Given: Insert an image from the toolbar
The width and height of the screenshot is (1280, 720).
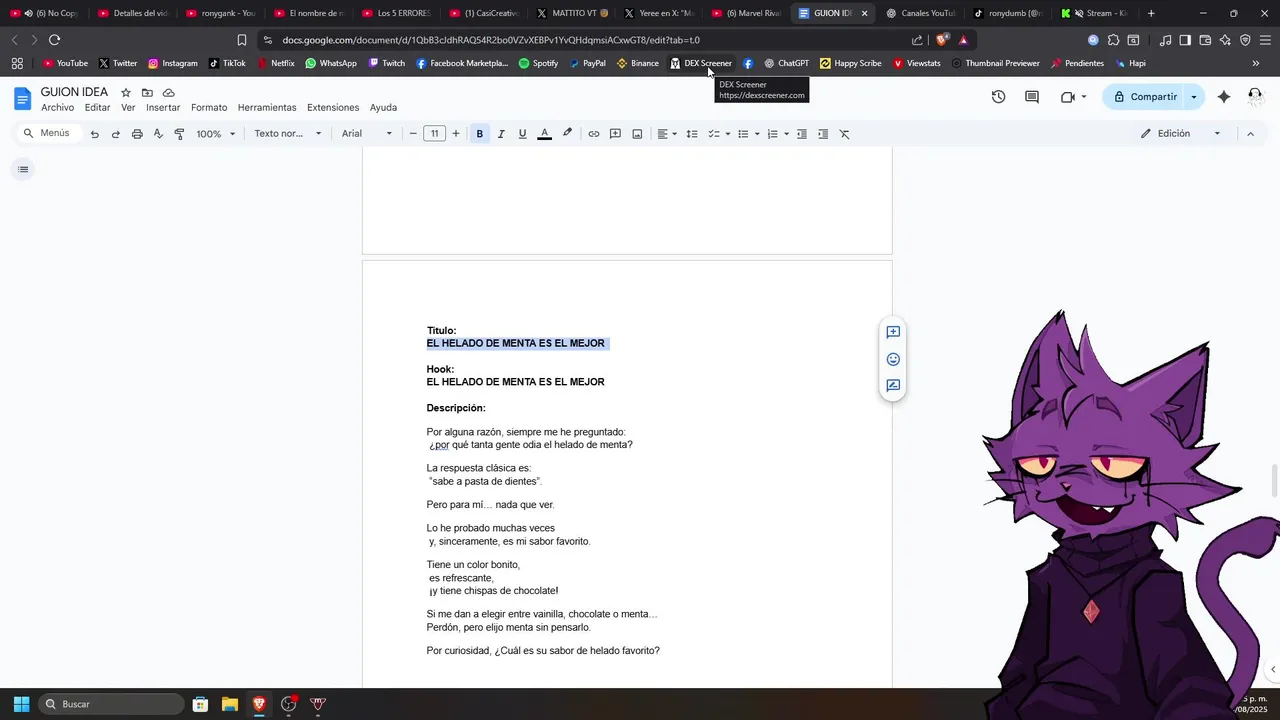Looking at the screenshot, I should (x=637, y=134).
